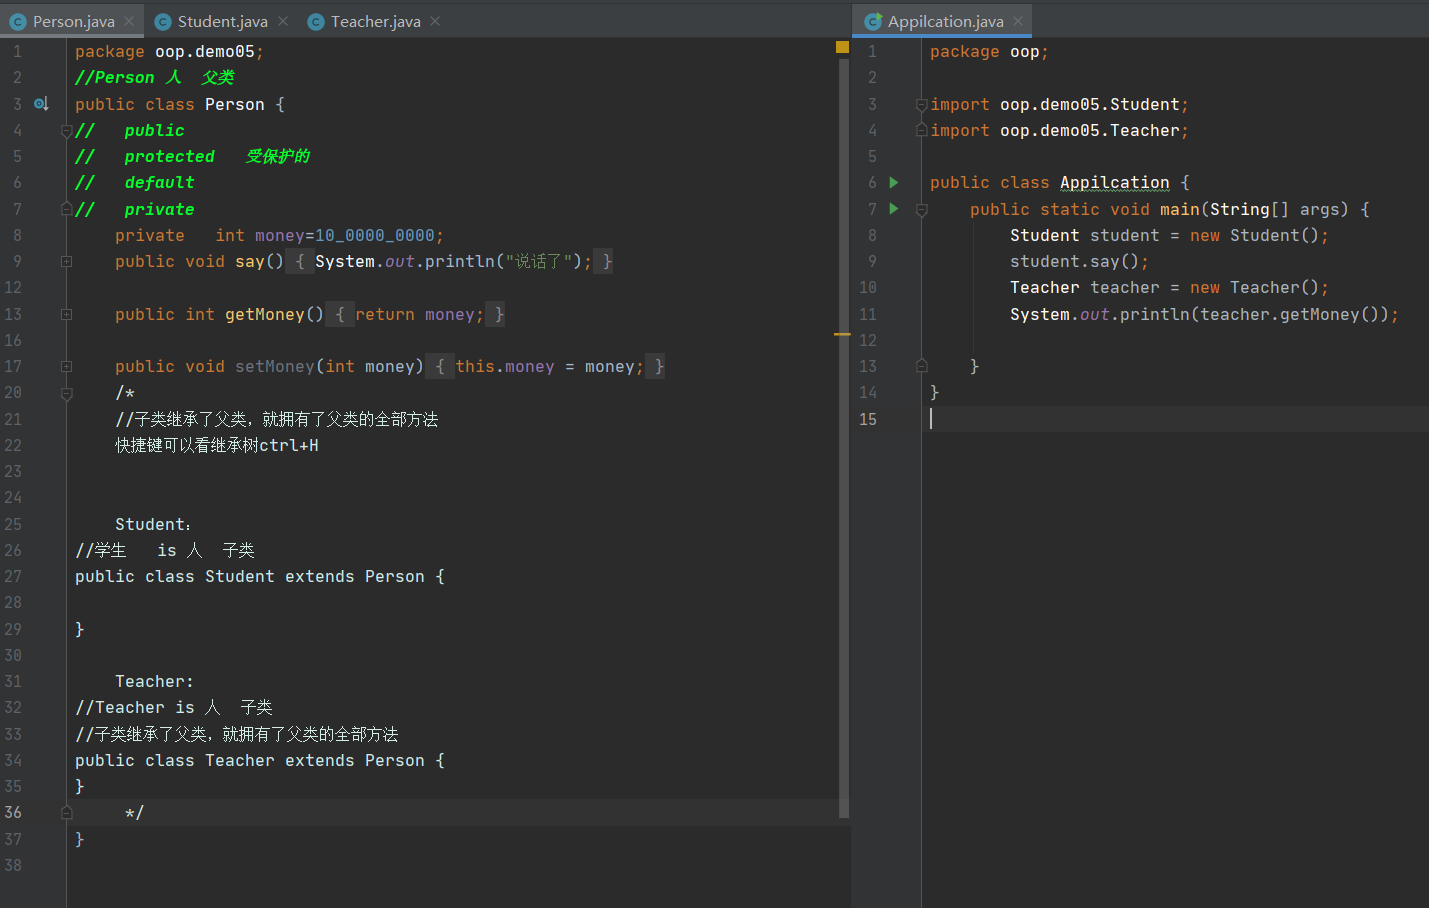Switch to the Student.java tab
The image size is (1429, 908).
[x=222, y=21]
